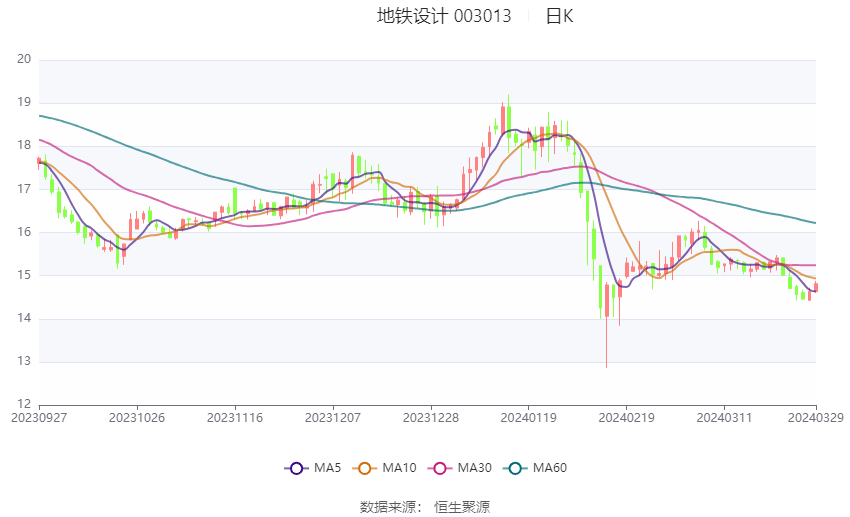Image resolution: width=850 pixels, height=517 pixels.
Task: Click the 20240119 date axis label
Action: pyautogui.click(x=529, y=418)
